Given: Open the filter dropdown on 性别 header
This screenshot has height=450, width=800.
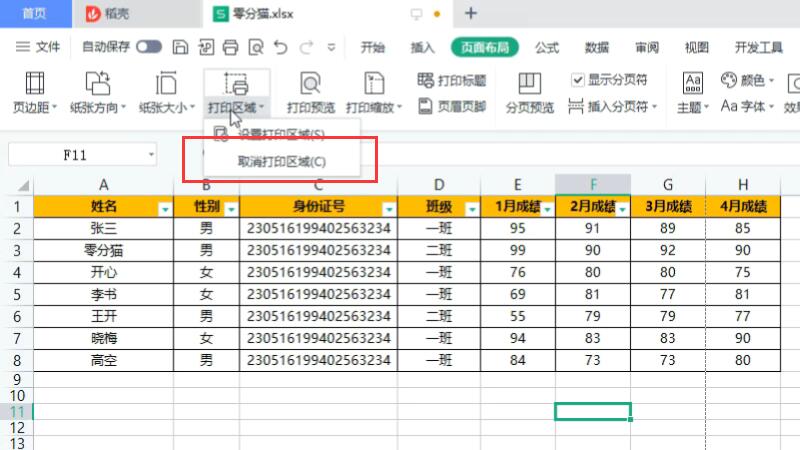Looking at the screenshot, I should [x=231, y=208].
